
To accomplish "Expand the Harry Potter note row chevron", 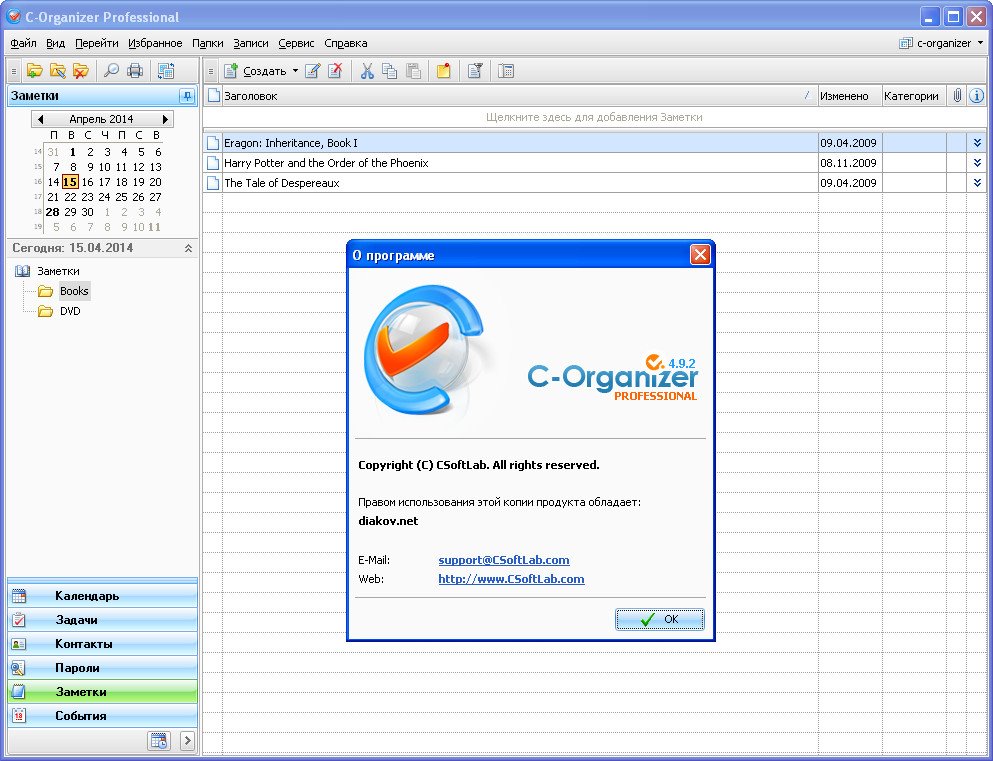I will coord(977,163).
